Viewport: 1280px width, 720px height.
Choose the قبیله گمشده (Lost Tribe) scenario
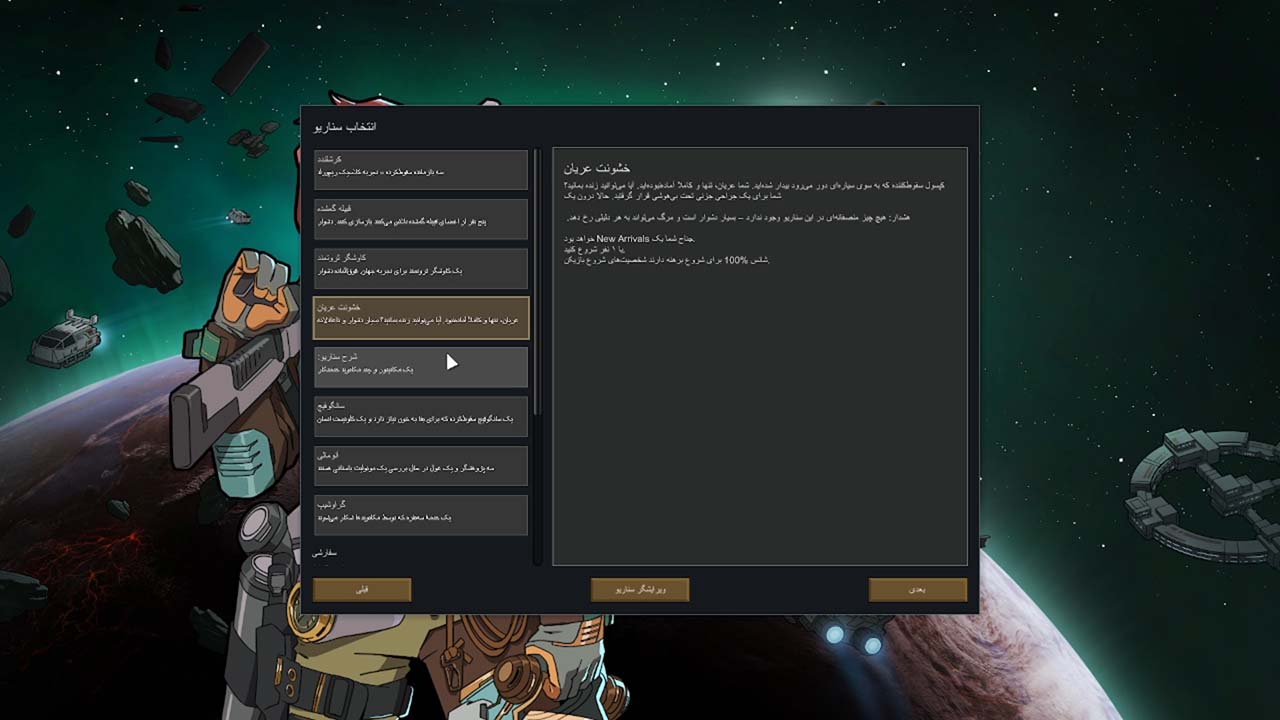click(x=420, y=218)
